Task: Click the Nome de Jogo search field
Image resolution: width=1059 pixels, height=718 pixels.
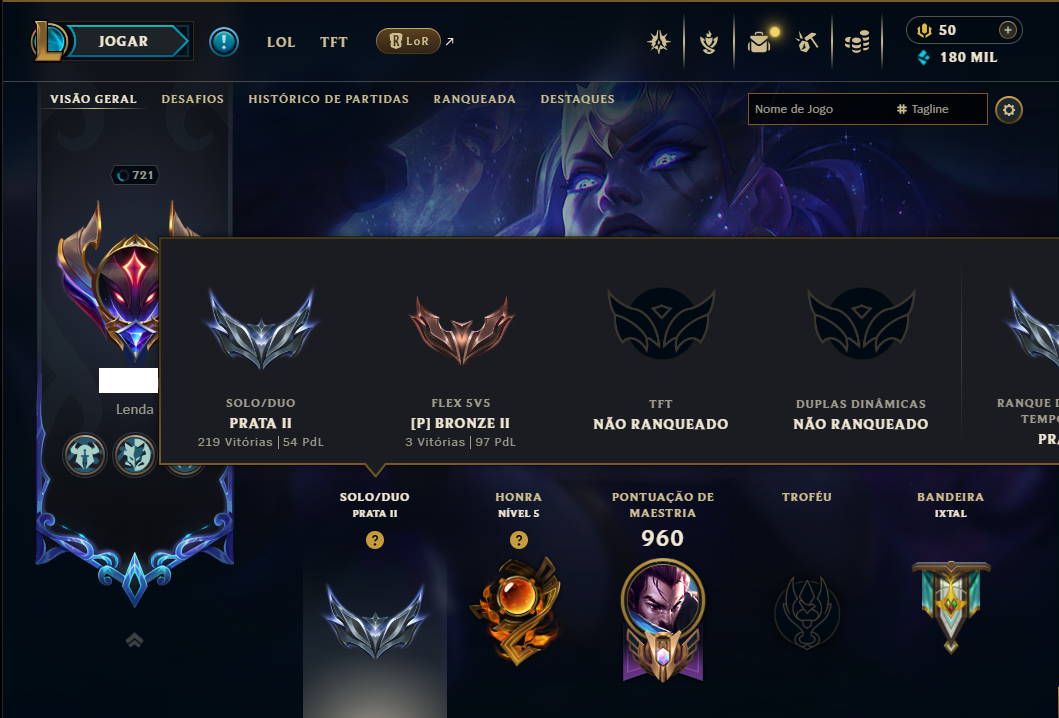Action: tap(821, 109)
